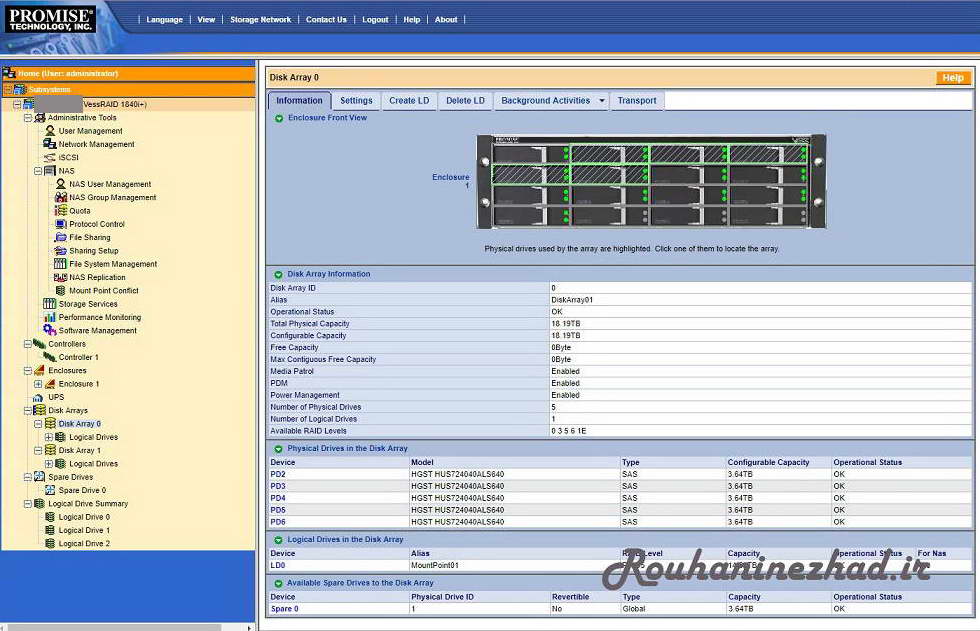
Task: Click the Home administrator icon
Action: (9, 73)
